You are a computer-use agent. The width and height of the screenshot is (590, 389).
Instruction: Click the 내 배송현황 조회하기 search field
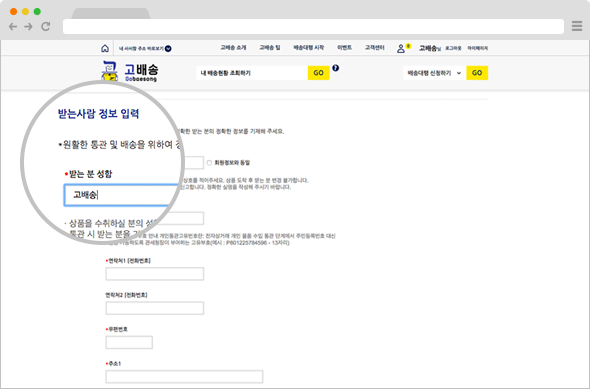(252, 73)
